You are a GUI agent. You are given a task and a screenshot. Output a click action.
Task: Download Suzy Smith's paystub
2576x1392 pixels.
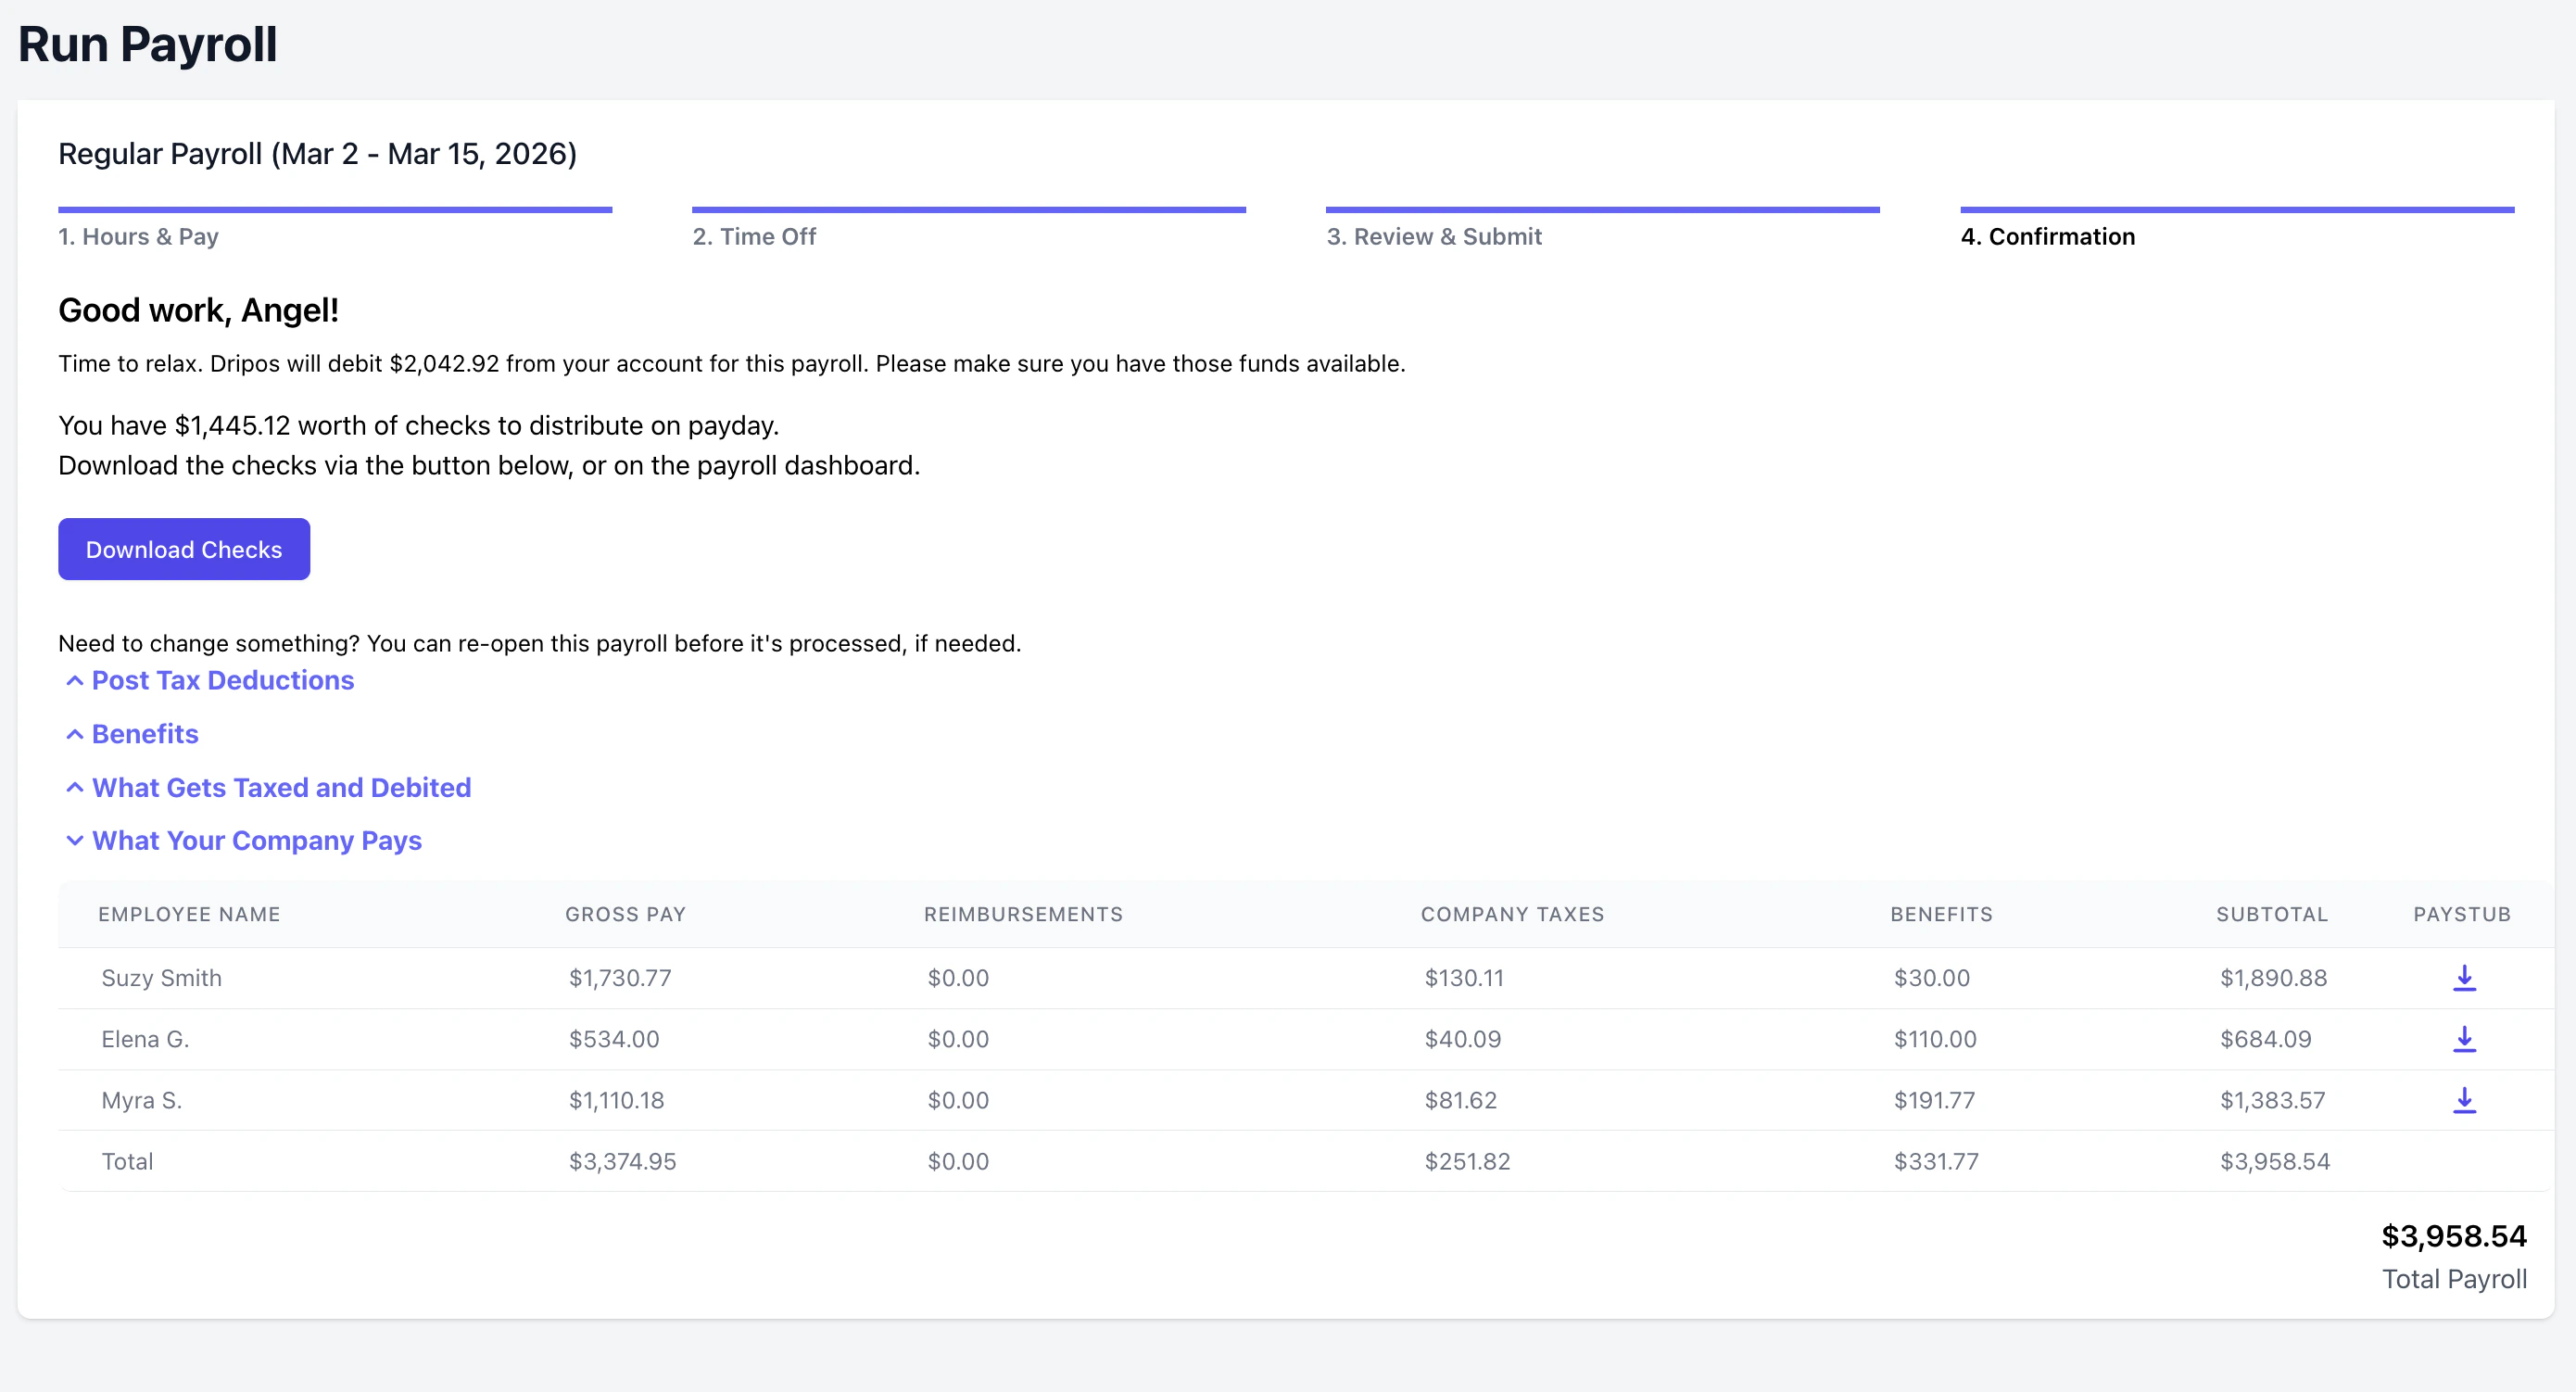[2464, 978]
